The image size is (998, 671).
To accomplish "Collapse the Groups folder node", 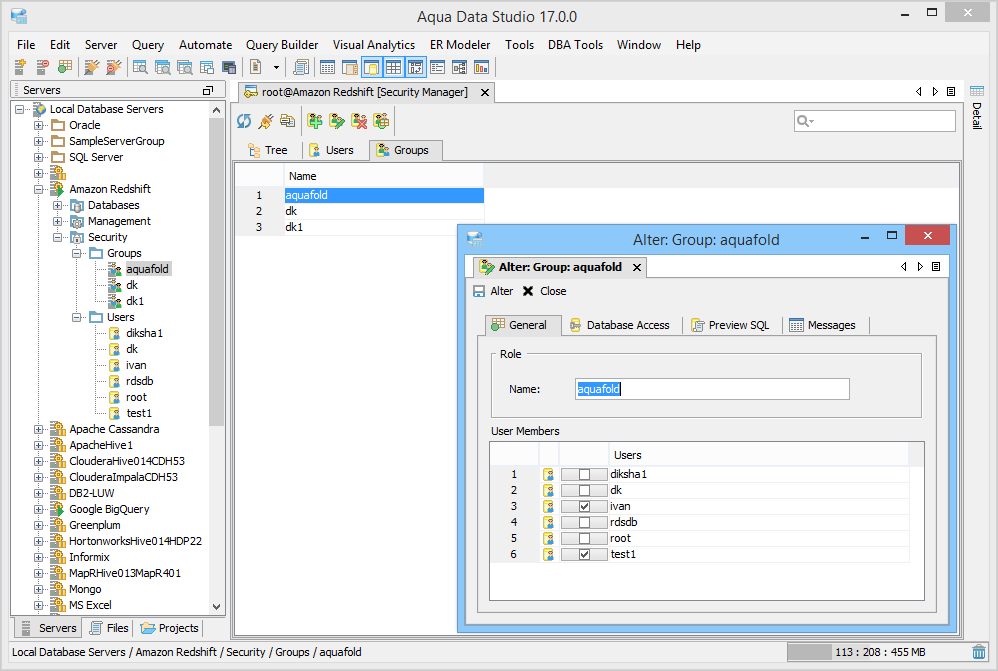I will click(77, 253).
